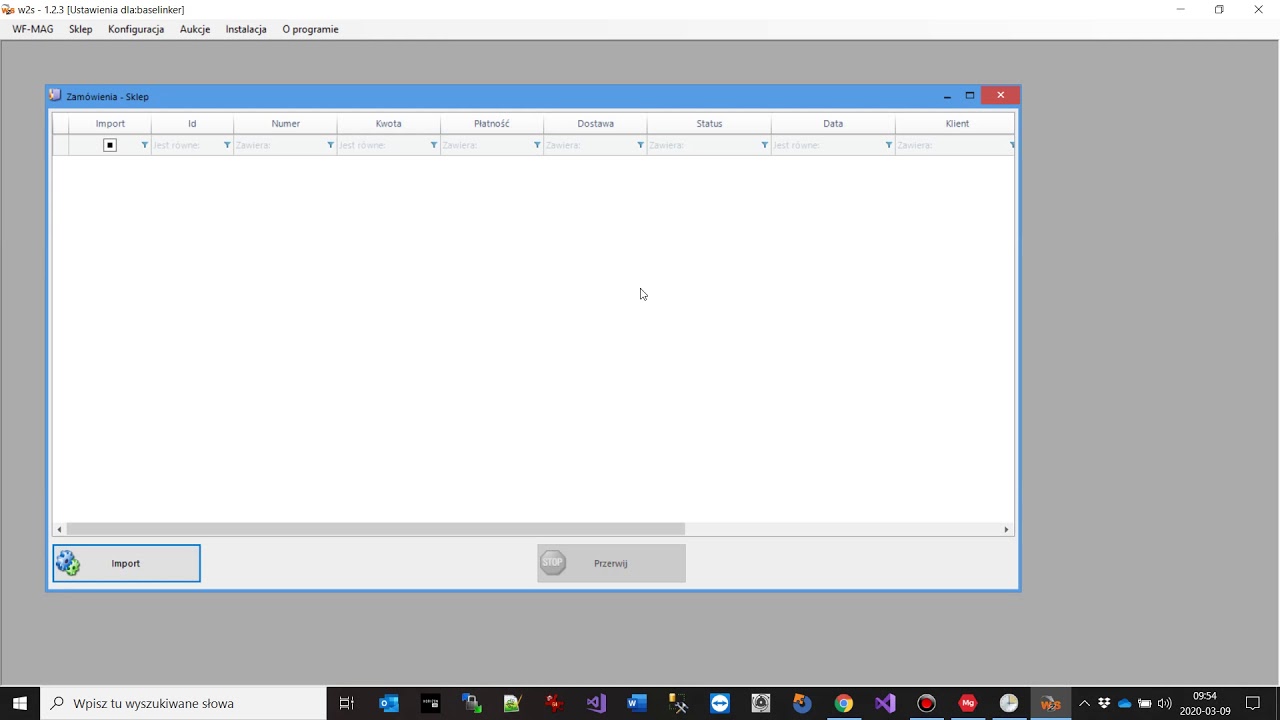
Task: Open the Płatność column filter funnel
Action: pyautogui.click(x=537, y=145)
